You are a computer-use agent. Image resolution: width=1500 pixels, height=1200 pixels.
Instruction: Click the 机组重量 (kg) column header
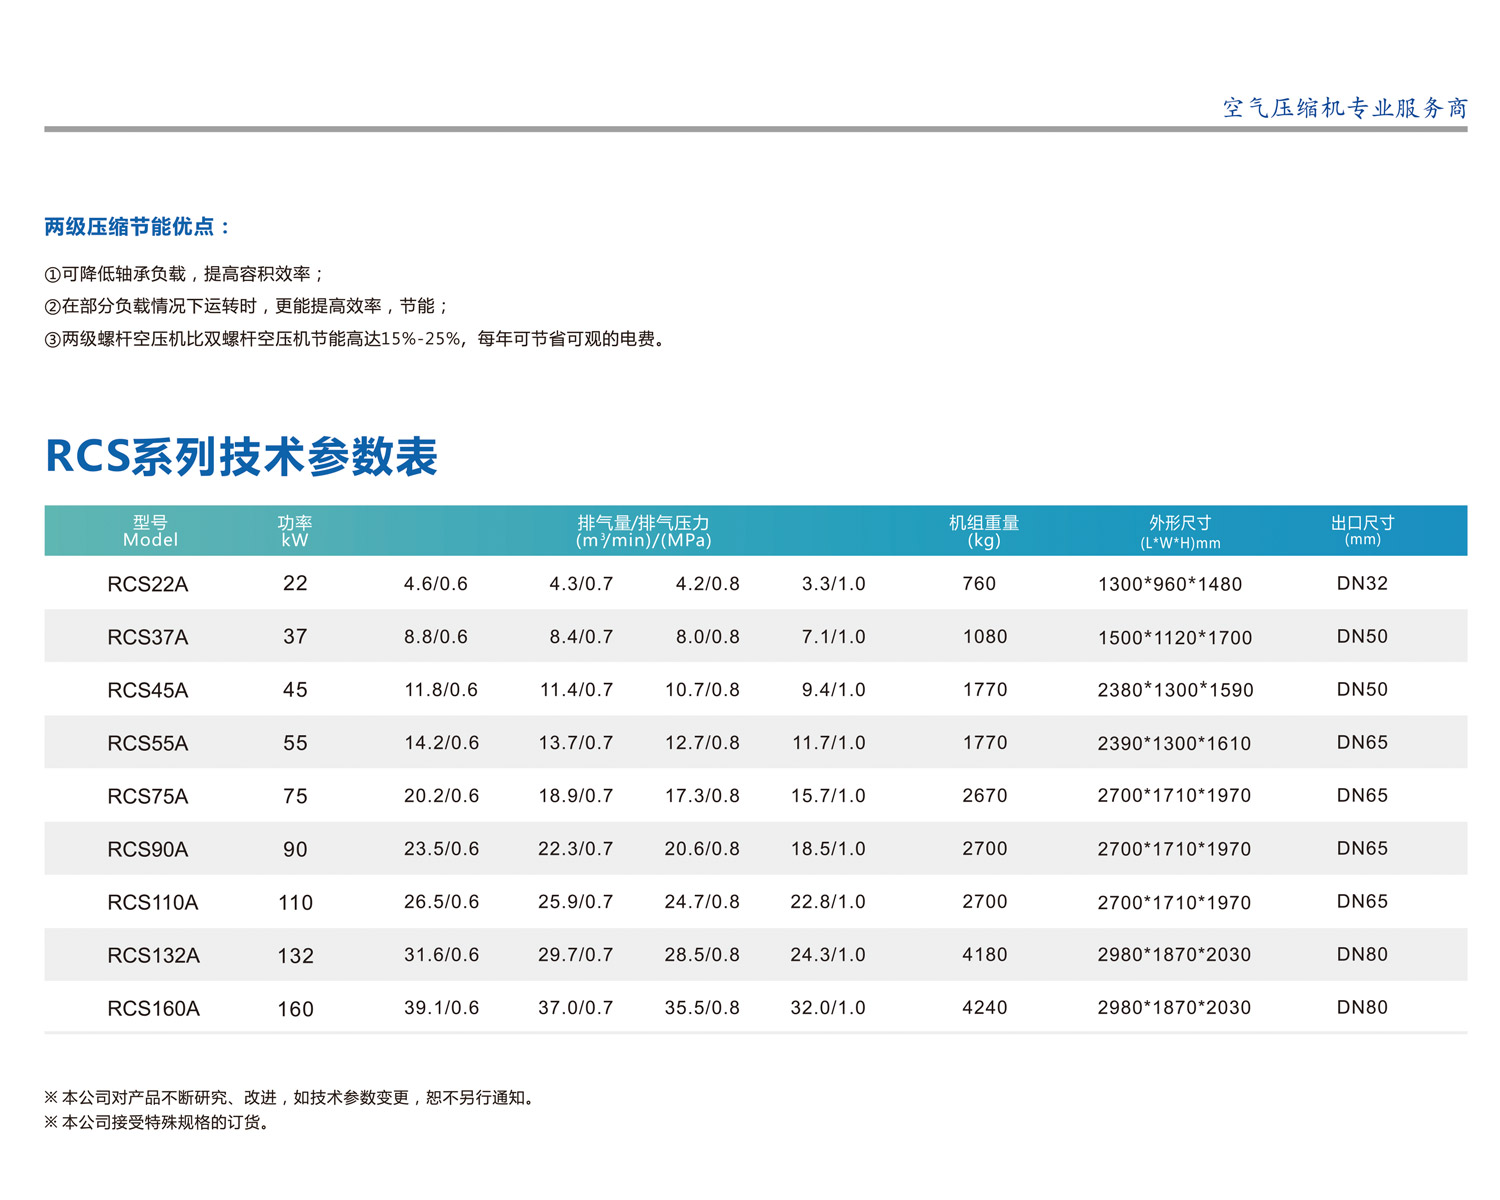click(984, 531)
